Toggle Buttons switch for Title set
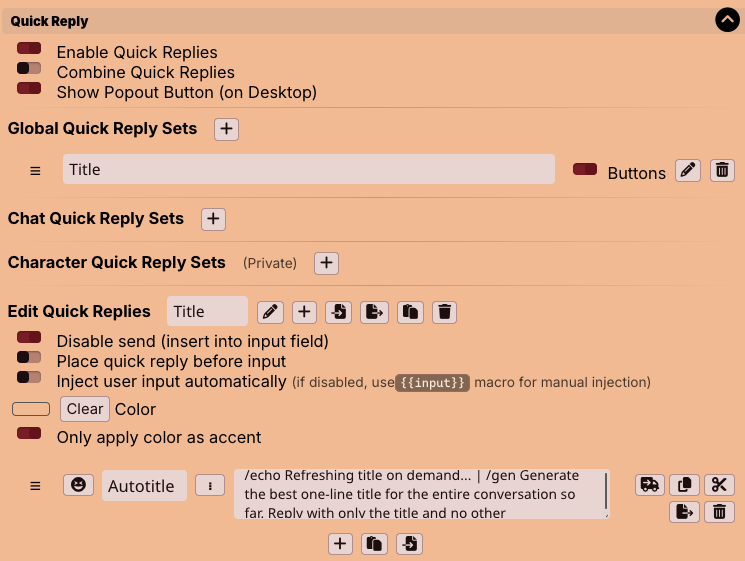Screen dimensions: 745x561 [585, 169]
